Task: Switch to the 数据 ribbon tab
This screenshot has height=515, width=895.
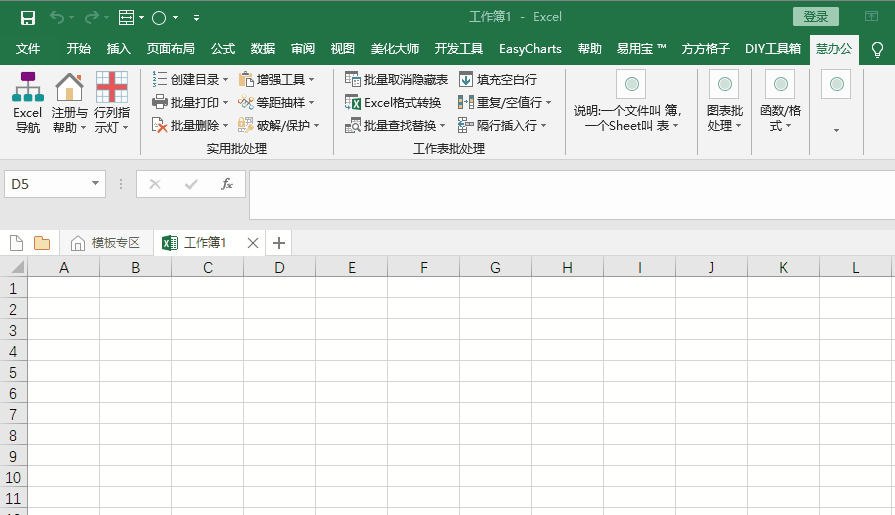Action: [x=263, y=49]
